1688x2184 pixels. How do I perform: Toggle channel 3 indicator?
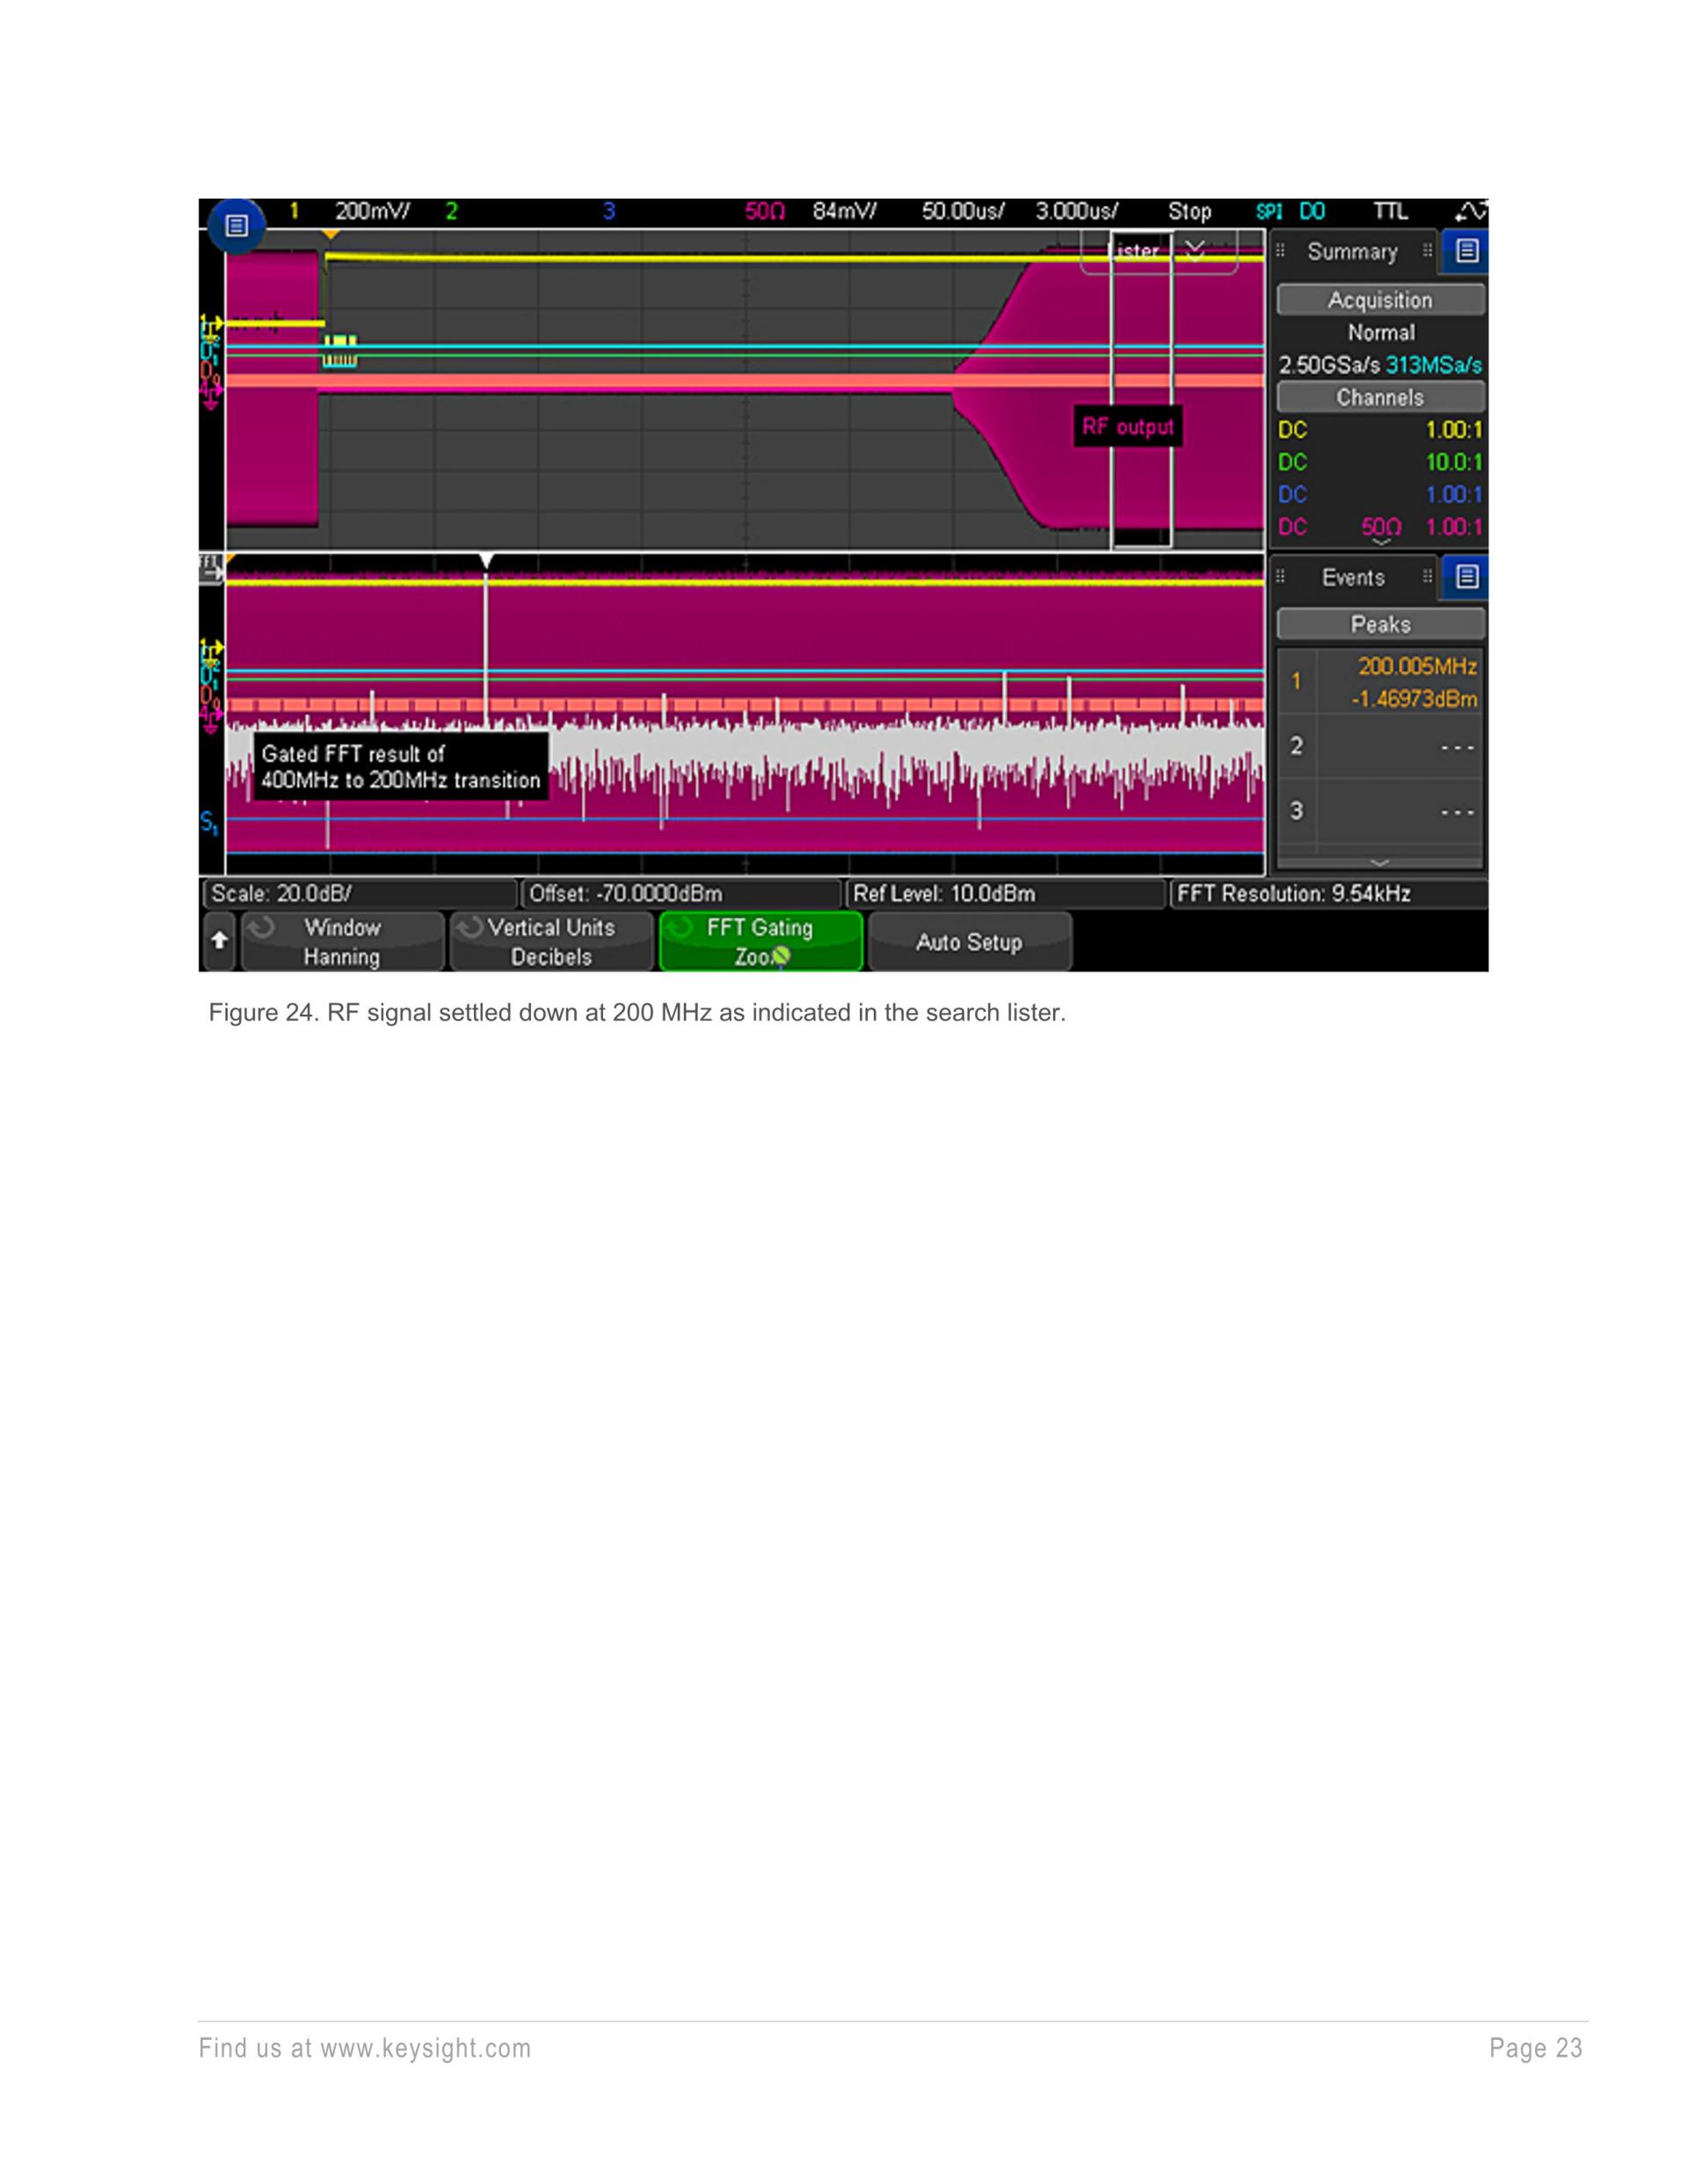pos(609,211)
